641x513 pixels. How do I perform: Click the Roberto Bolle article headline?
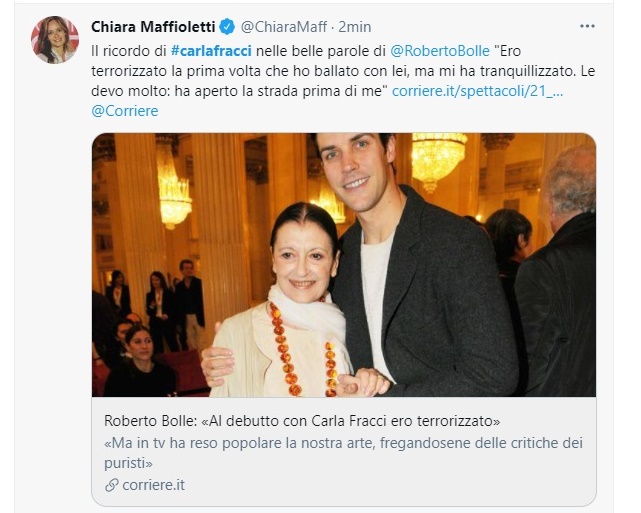pyautogui.click(x=302, y=421)
